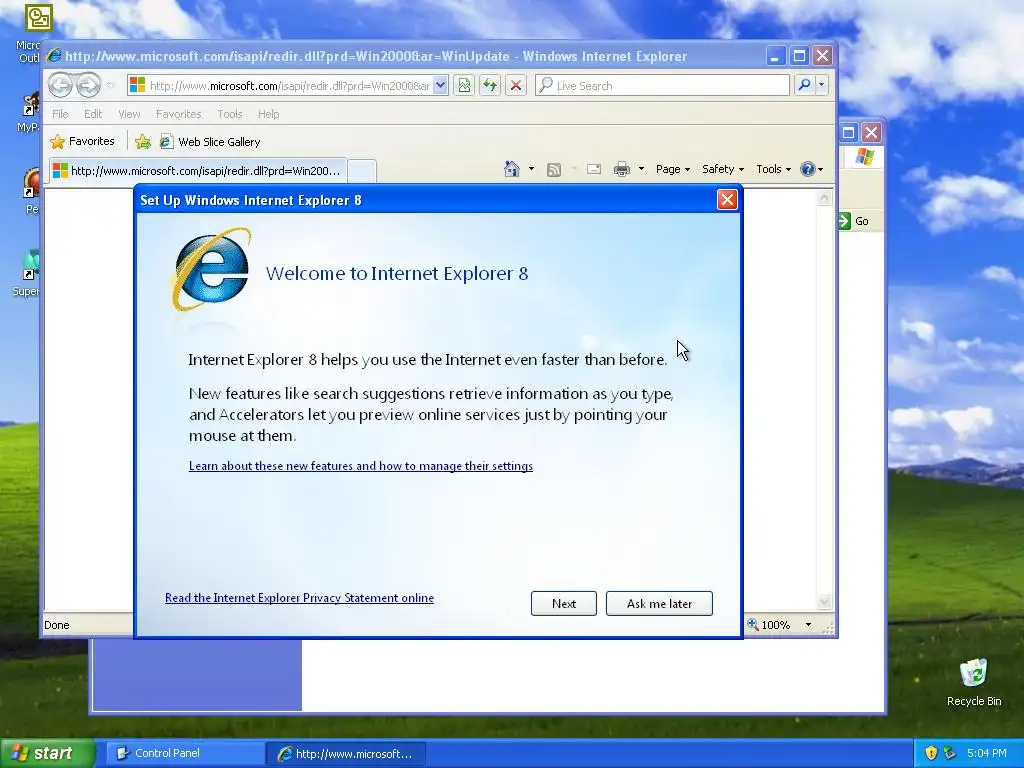The width and height of the screenshot is (1024, 768).
Task: Open Internet Explorer Privacy Statement online link
Action: coord(299,598)
